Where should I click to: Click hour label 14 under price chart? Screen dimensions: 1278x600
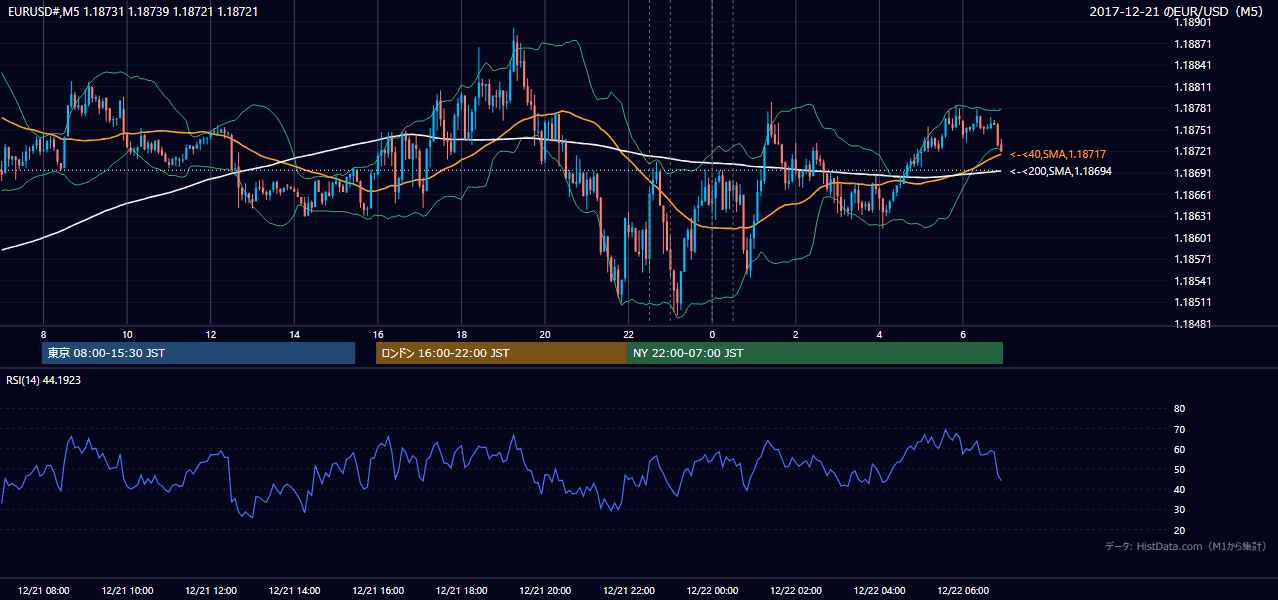(x=294, y=334)
